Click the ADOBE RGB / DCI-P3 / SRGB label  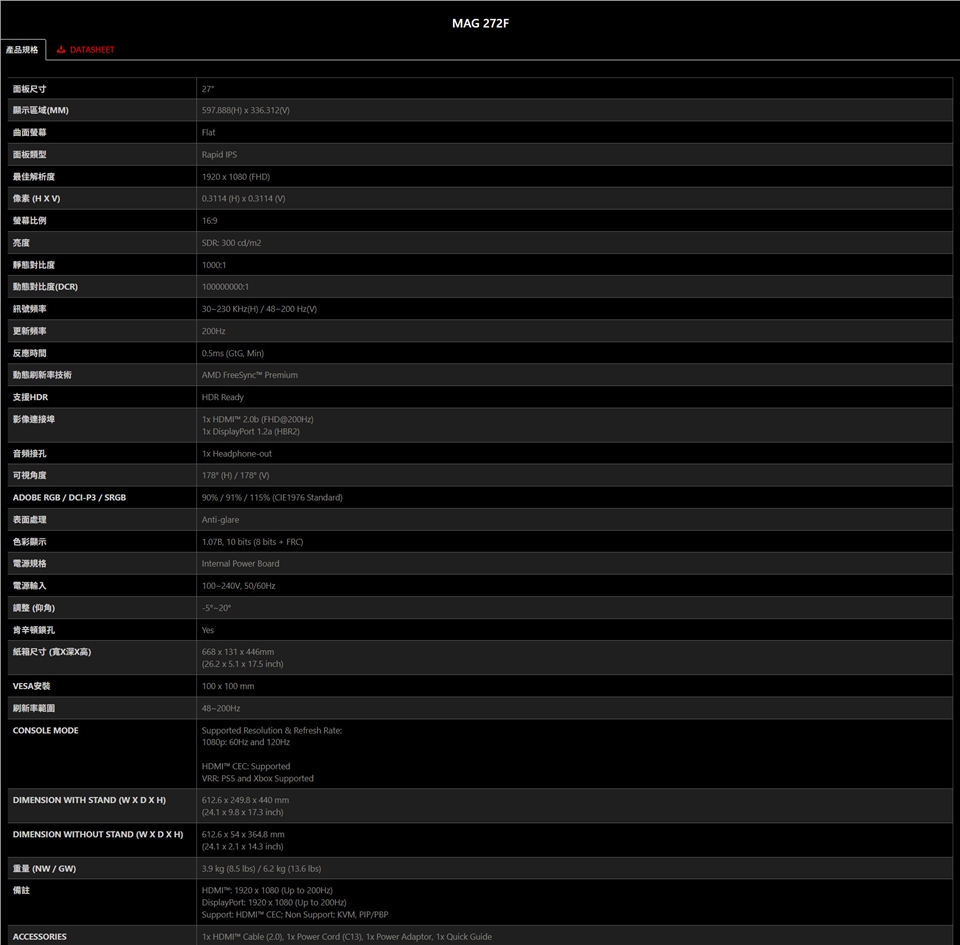coord(69,498)
